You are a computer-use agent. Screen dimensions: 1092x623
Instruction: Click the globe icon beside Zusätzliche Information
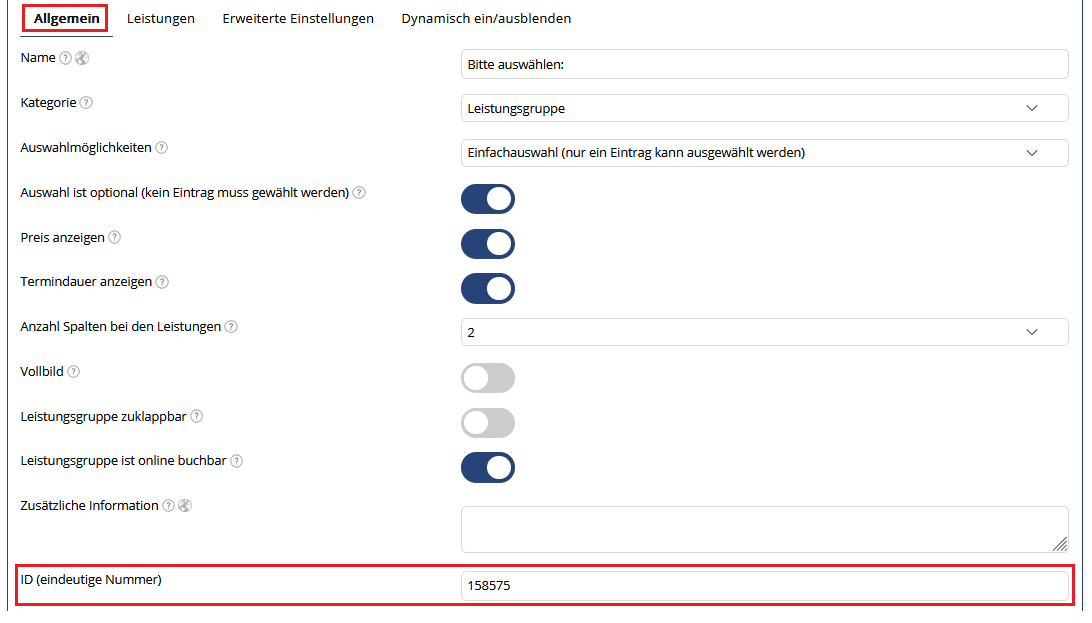(185, 506)
